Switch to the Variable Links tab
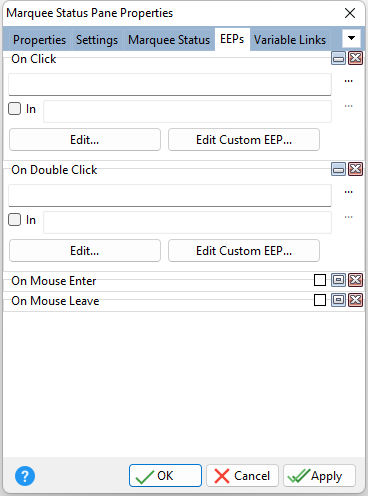The height and width of the screenshot is (496, 368). [x=290, y=40]
